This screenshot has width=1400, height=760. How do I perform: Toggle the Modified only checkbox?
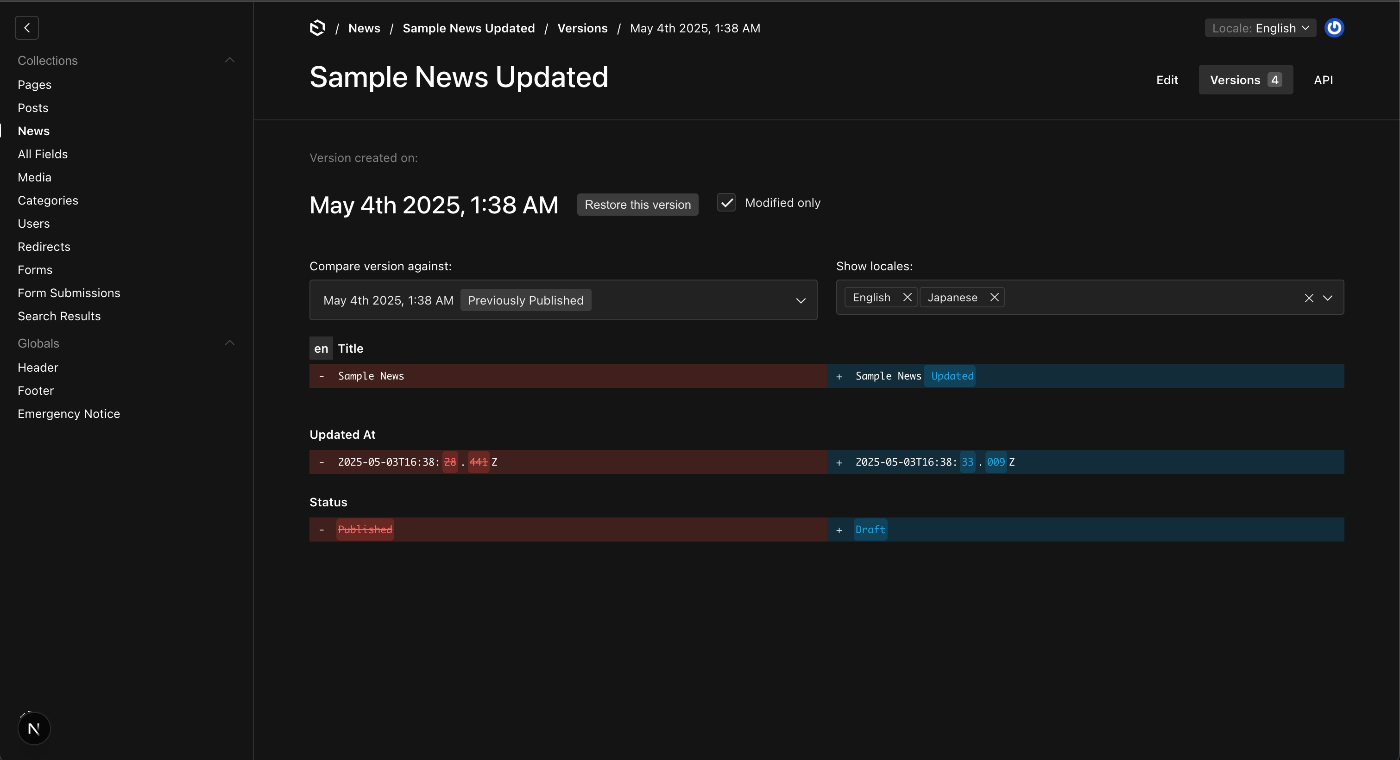click(727, 203)
